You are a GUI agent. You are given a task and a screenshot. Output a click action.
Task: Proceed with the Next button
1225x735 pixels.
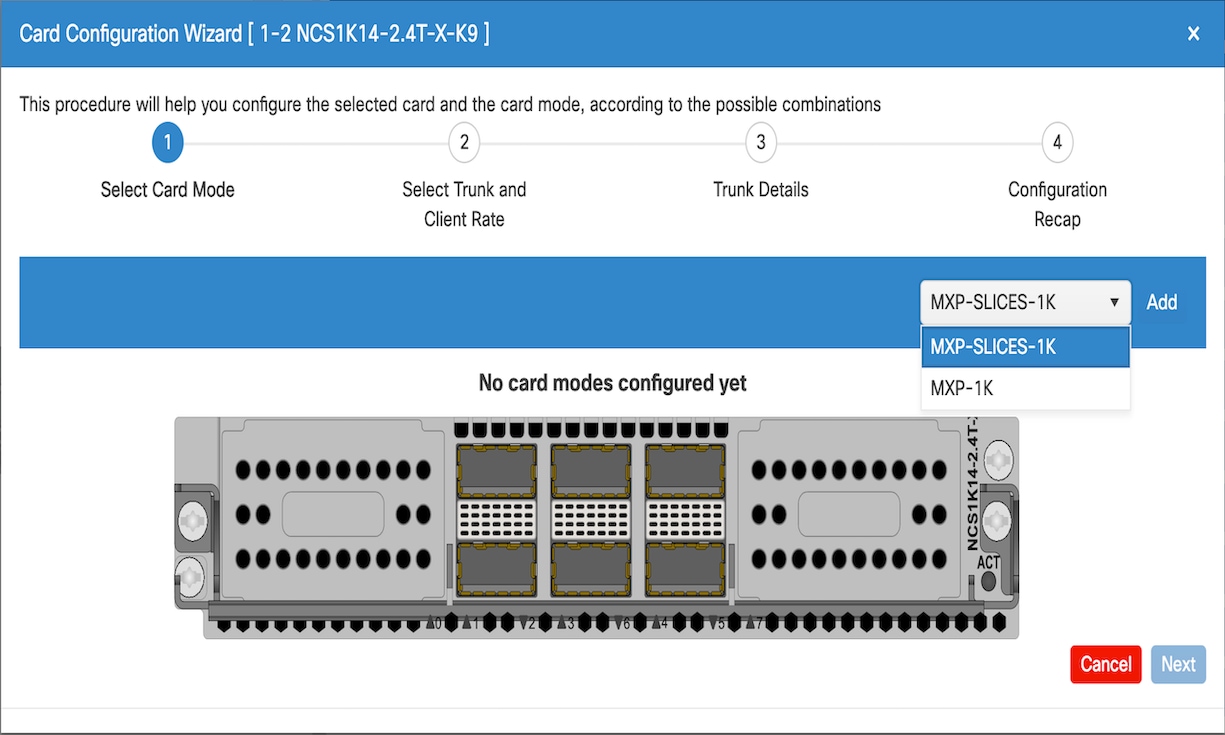[1178, 664]
